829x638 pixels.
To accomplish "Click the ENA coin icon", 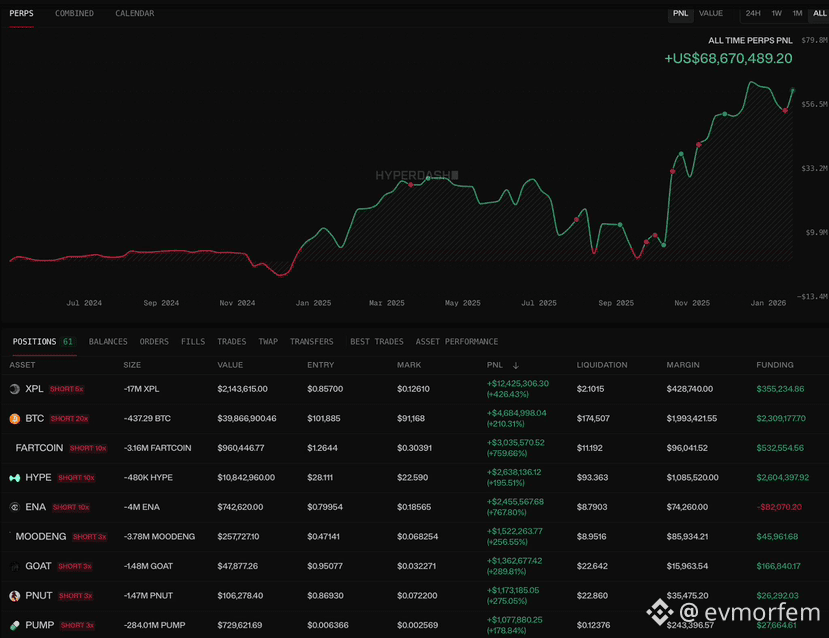I will pyautogui.click(x=15, y=507).
